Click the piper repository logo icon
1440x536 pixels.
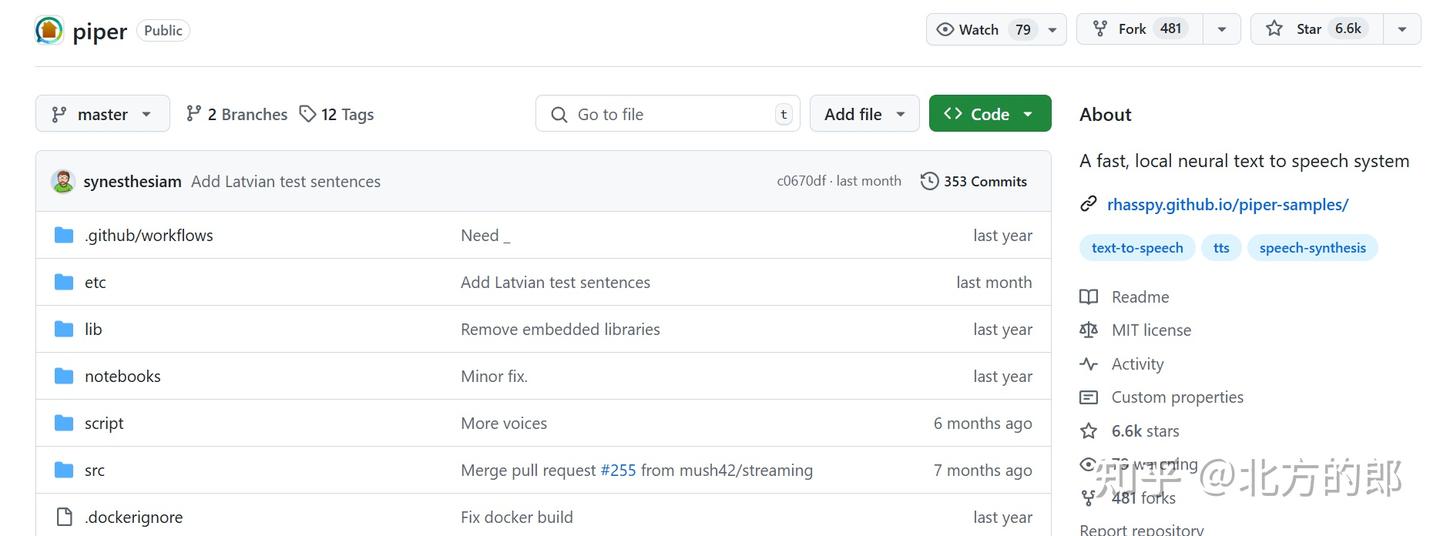[49, 30]
